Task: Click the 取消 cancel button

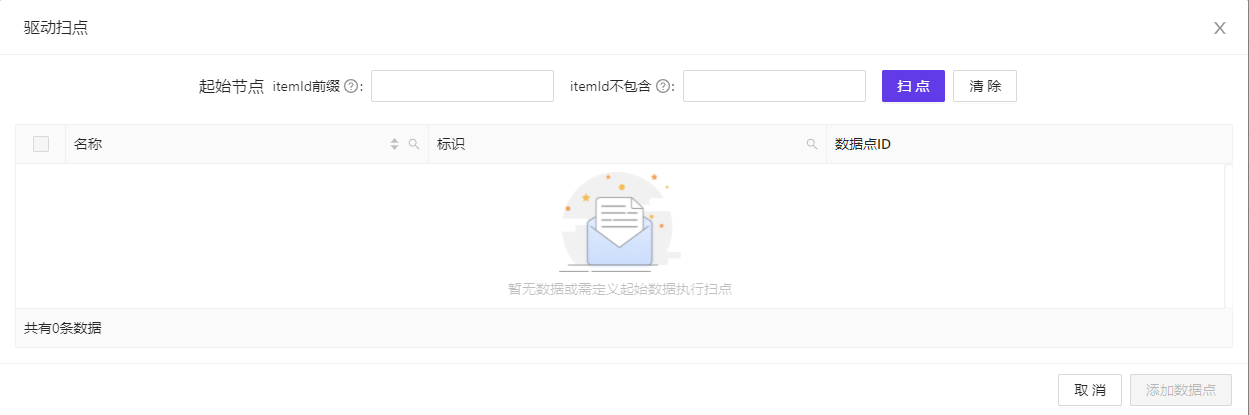Action: [1090, 390]
